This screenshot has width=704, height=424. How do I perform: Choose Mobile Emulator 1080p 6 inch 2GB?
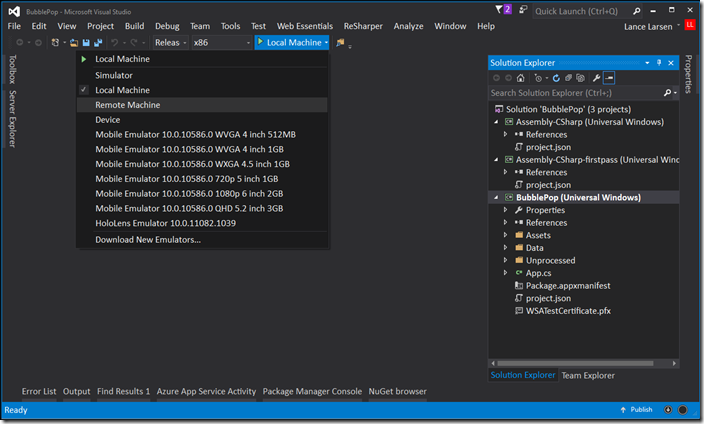click(202, 193)
